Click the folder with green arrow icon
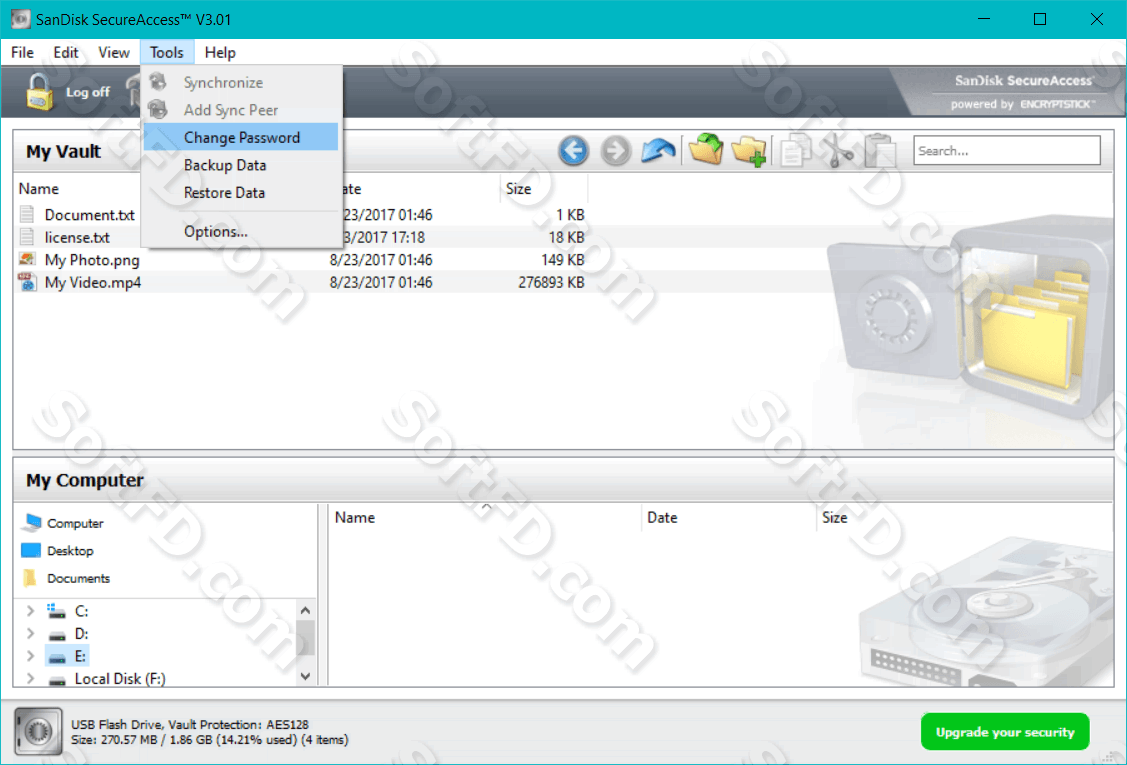 click(x=706, y=150)
